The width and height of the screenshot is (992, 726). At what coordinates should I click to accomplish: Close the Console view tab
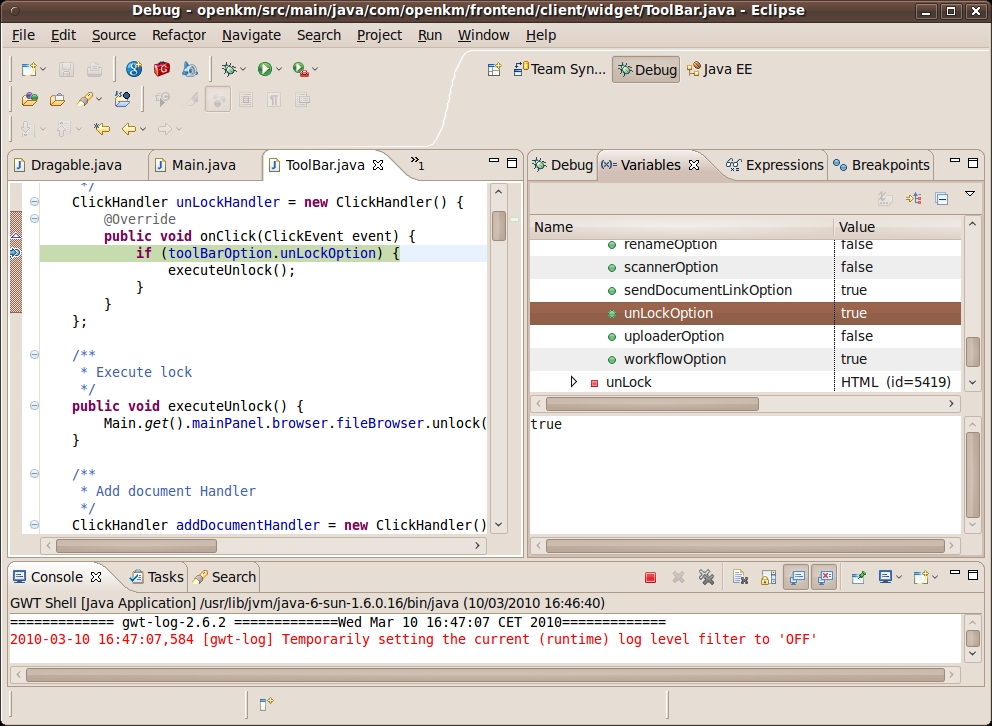(96, 577)
